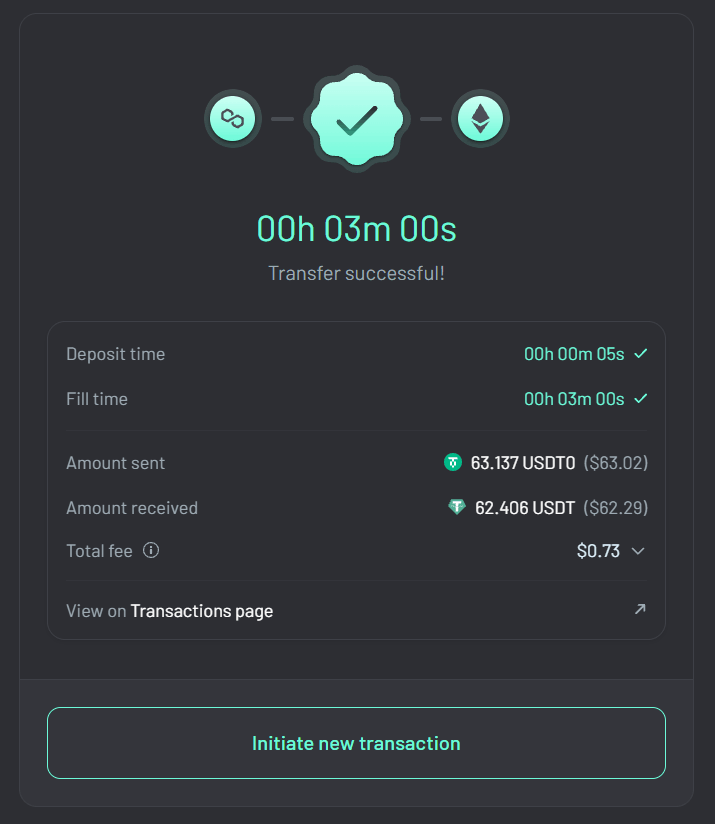Click the Deposit time checkmark
Viewport: 715px width, 824px height.
point(641,354)
